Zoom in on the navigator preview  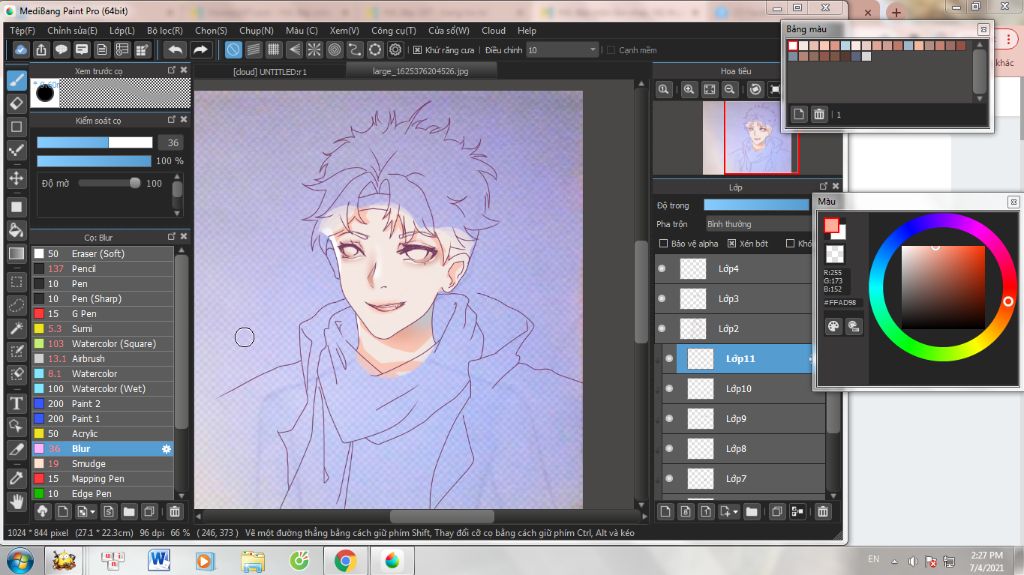tap(688, 90)
